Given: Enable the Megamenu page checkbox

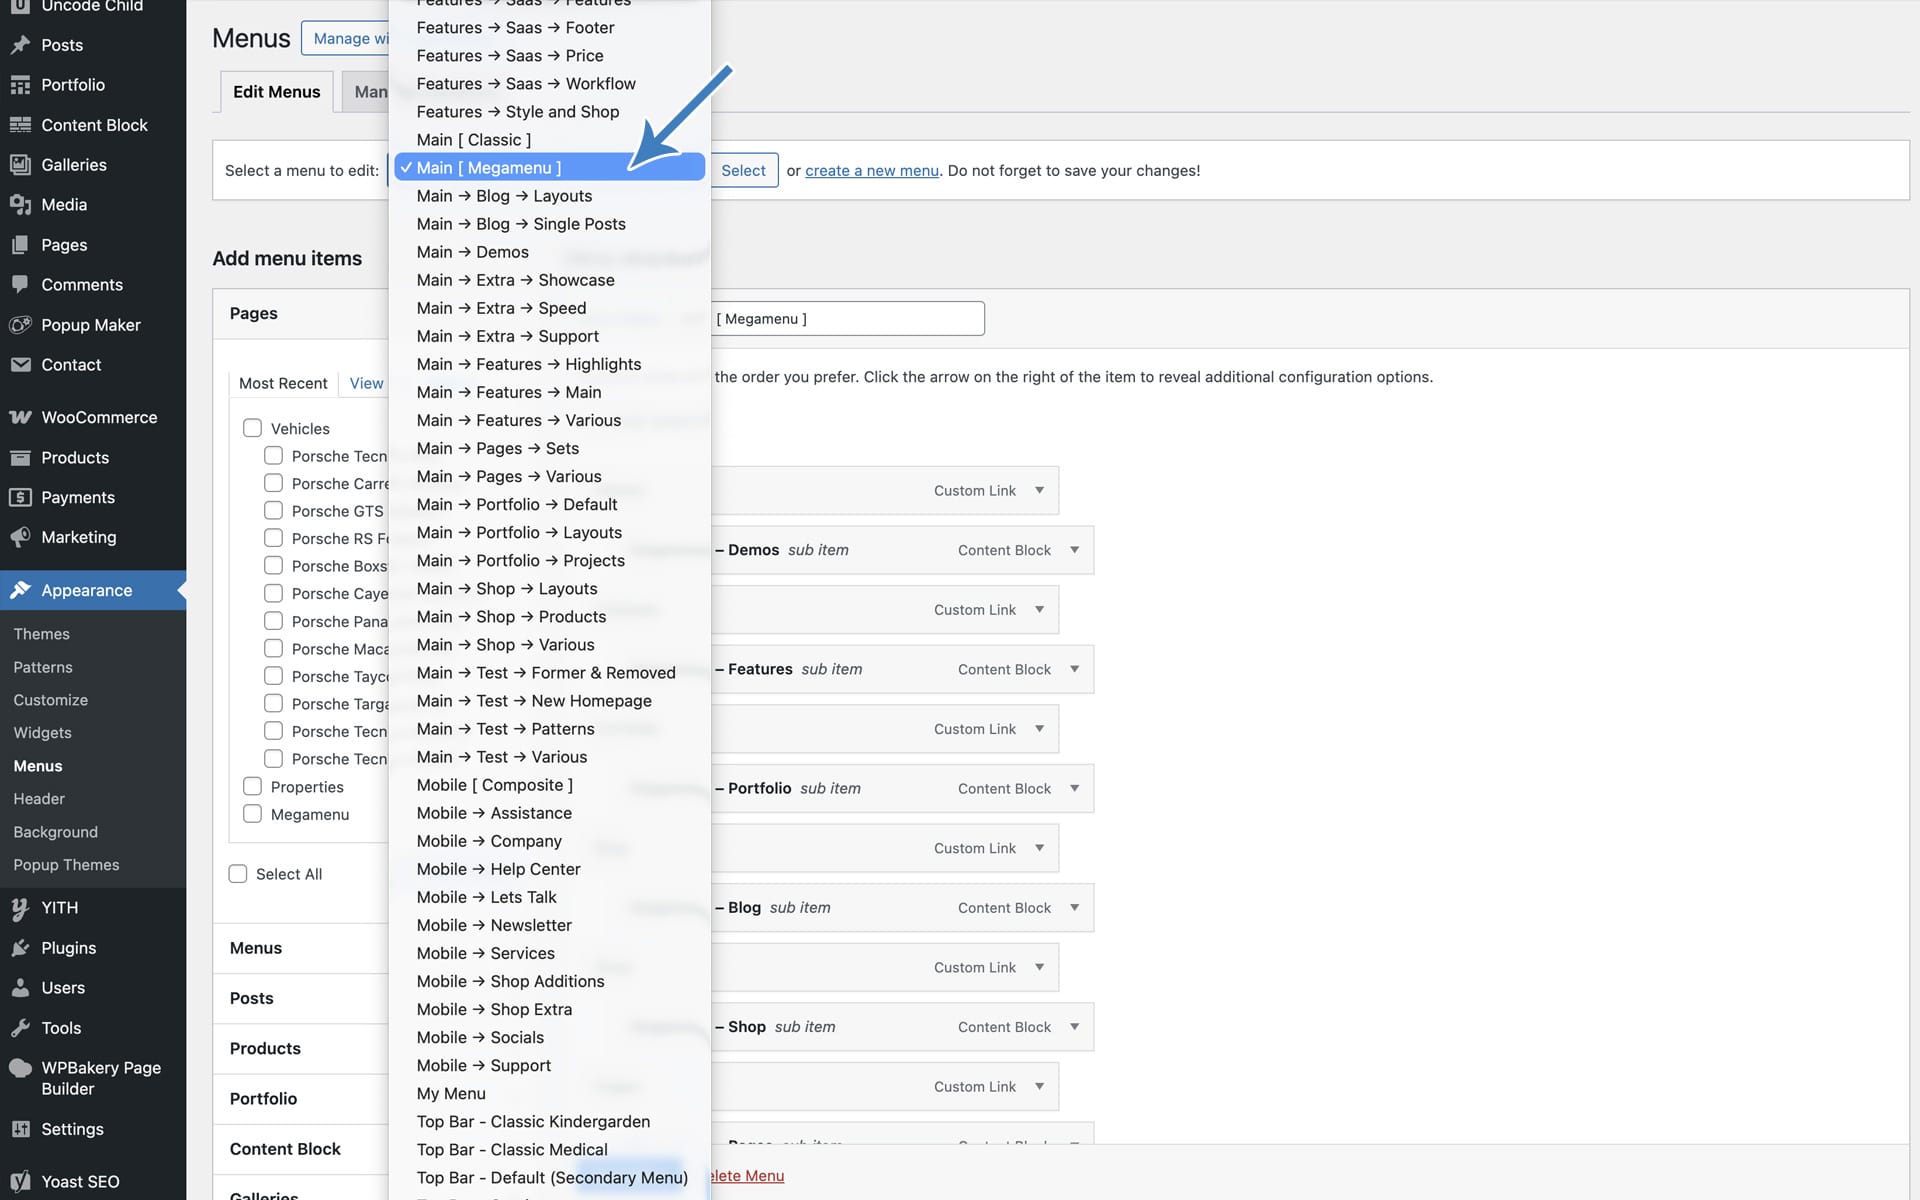Looking at the screenshot, I should click(x=252, y=814).
